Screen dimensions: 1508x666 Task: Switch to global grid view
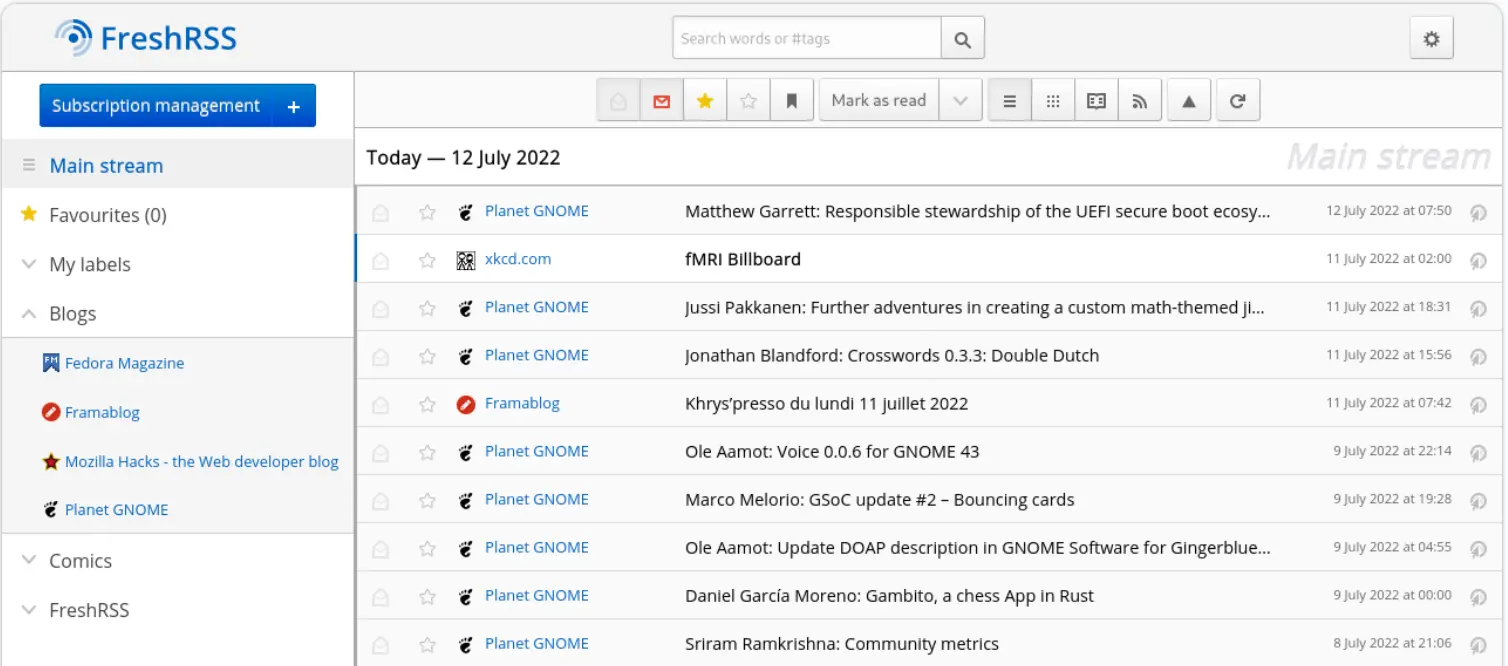(1053, 101)
